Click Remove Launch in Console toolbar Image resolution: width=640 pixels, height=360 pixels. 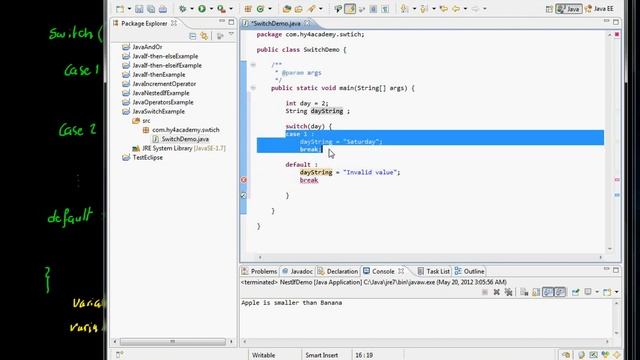[496, 292]
